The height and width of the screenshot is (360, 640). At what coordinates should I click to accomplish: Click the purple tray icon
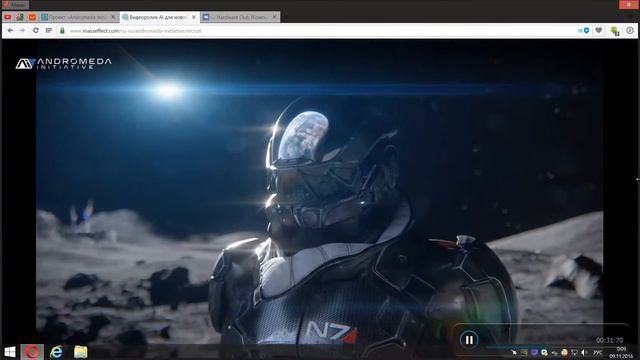534,352
